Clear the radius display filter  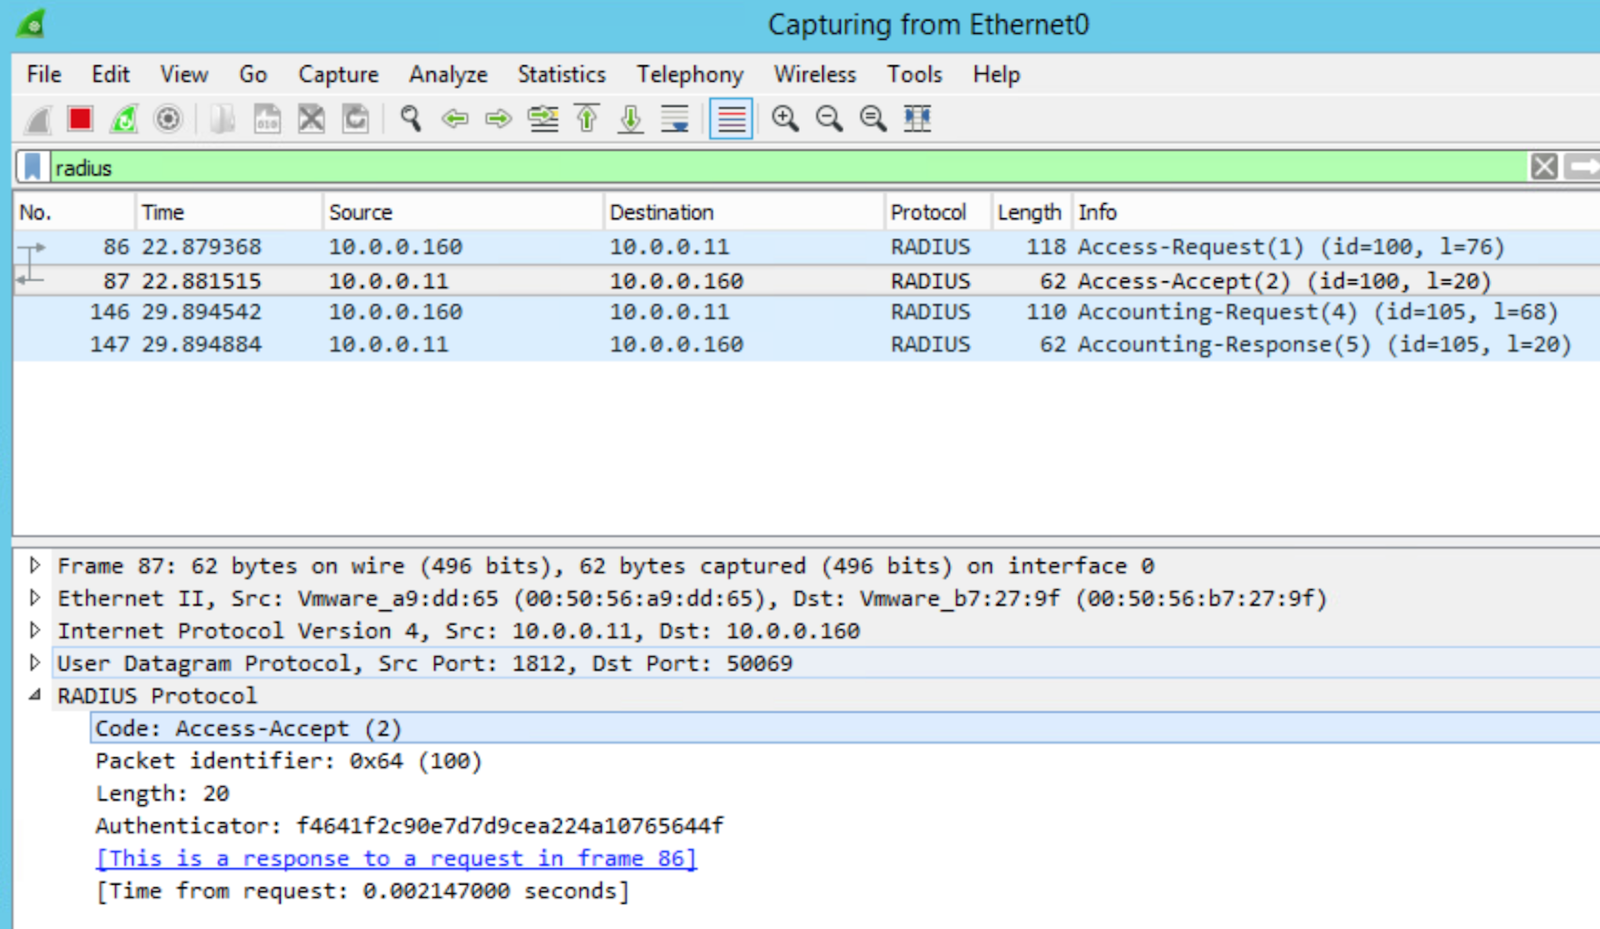click(x=1545, y=166)
